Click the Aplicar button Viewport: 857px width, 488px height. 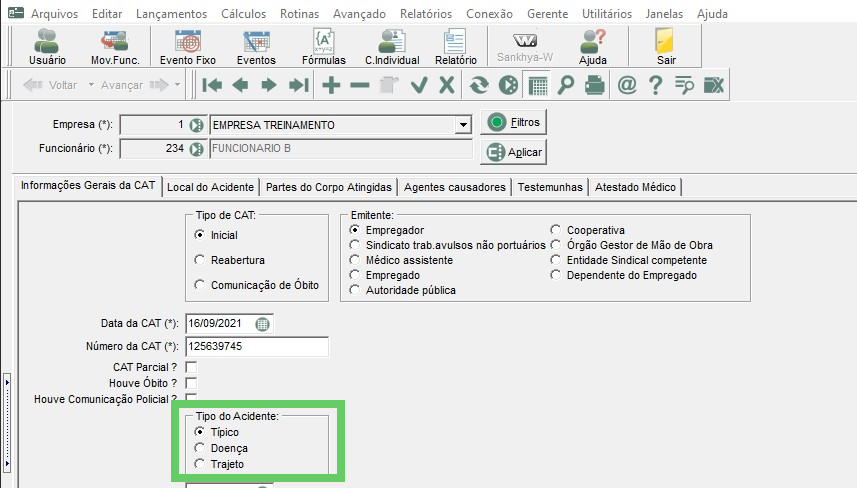click(x=513, y=152)
